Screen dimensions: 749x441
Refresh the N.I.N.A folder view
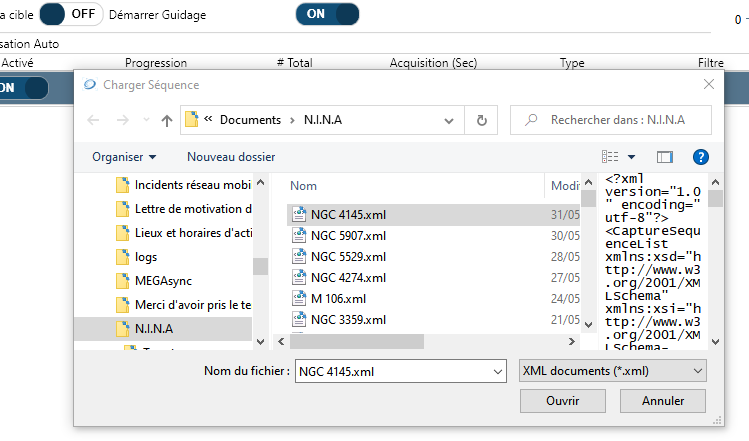tap(482, 120)
